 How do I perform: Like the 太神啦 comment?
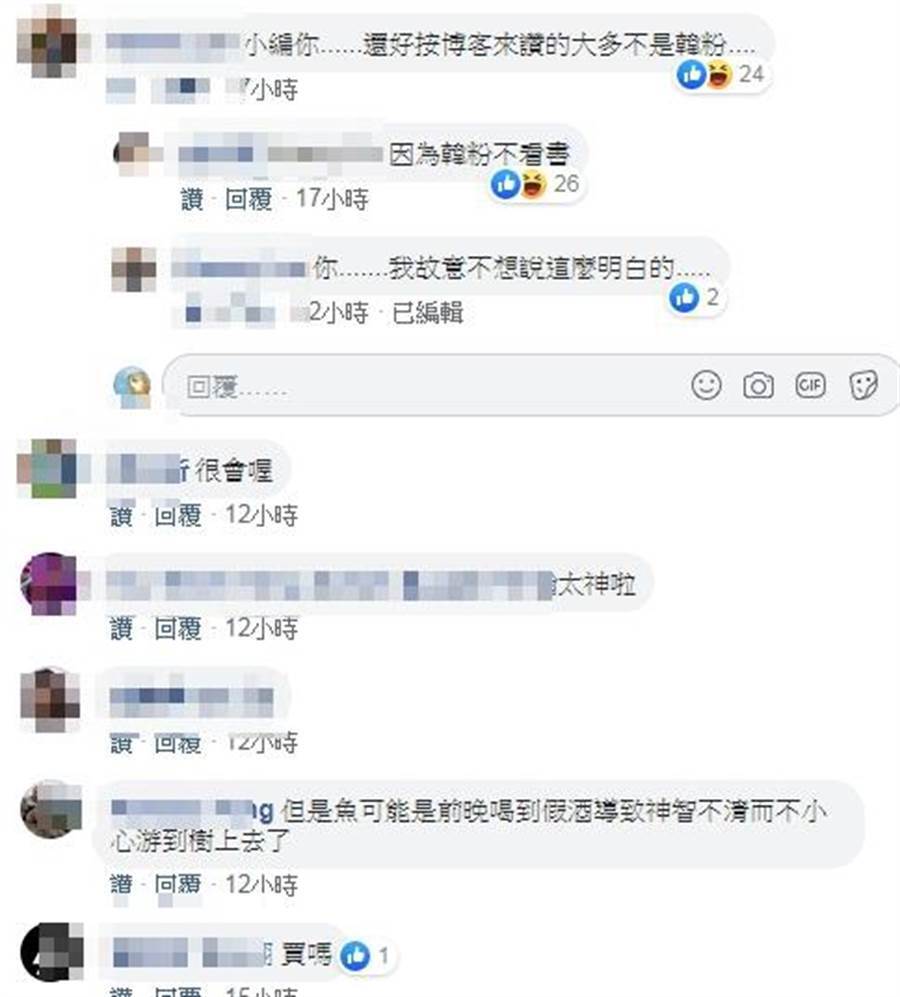pos(121,629)
